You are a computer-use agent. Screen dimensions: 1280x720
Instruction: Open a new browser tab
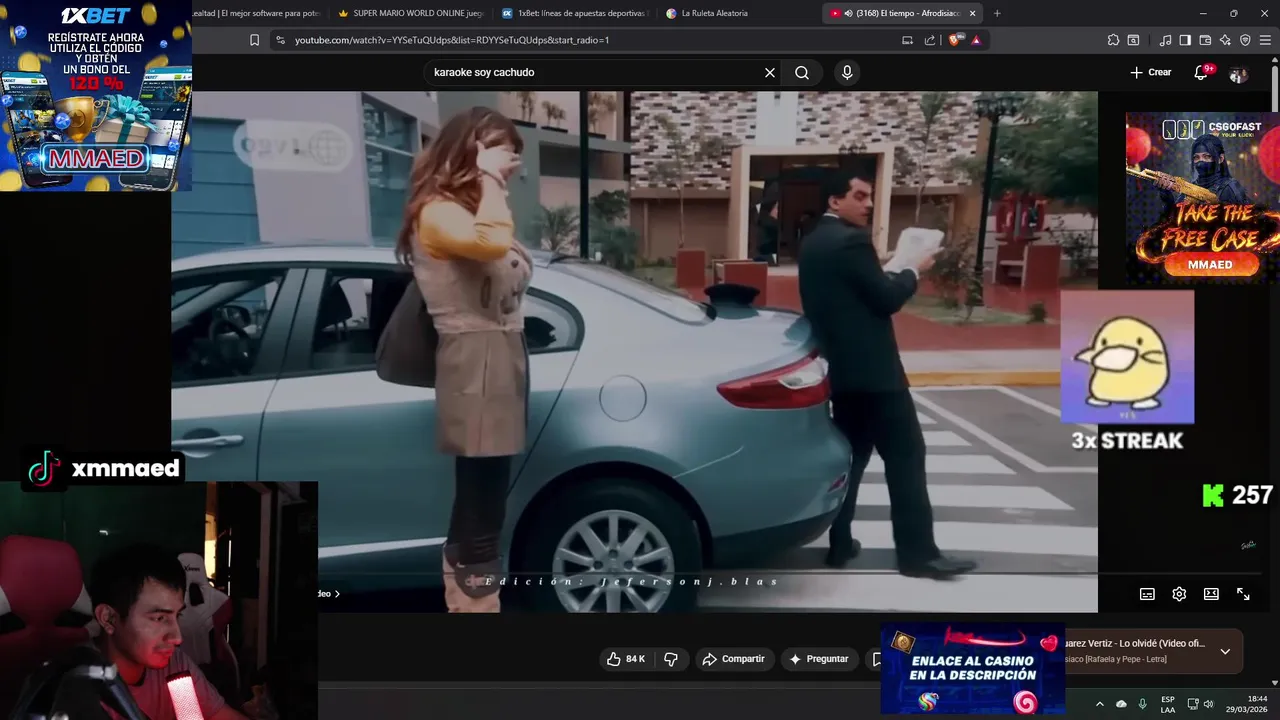click(x=997, y=13)
